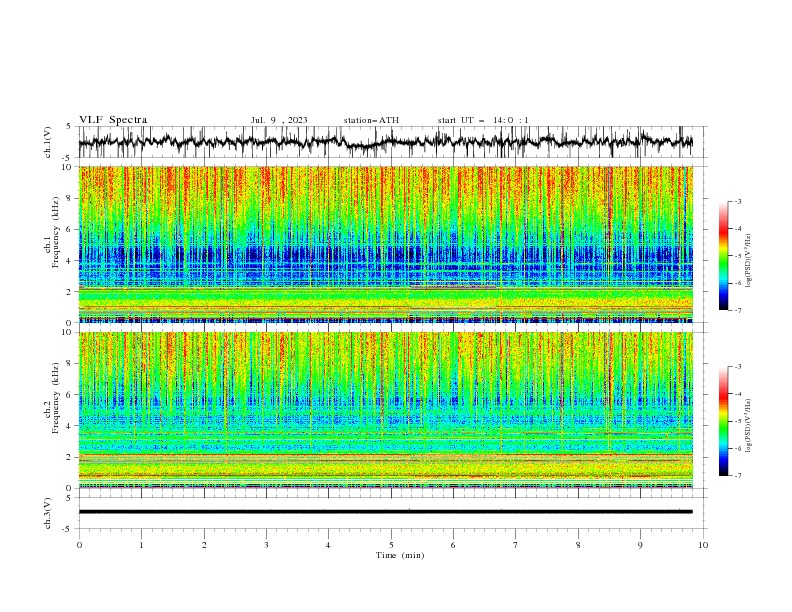
Task: Click the '-3' tick on upper colorbar
Action: coord(737,201)
